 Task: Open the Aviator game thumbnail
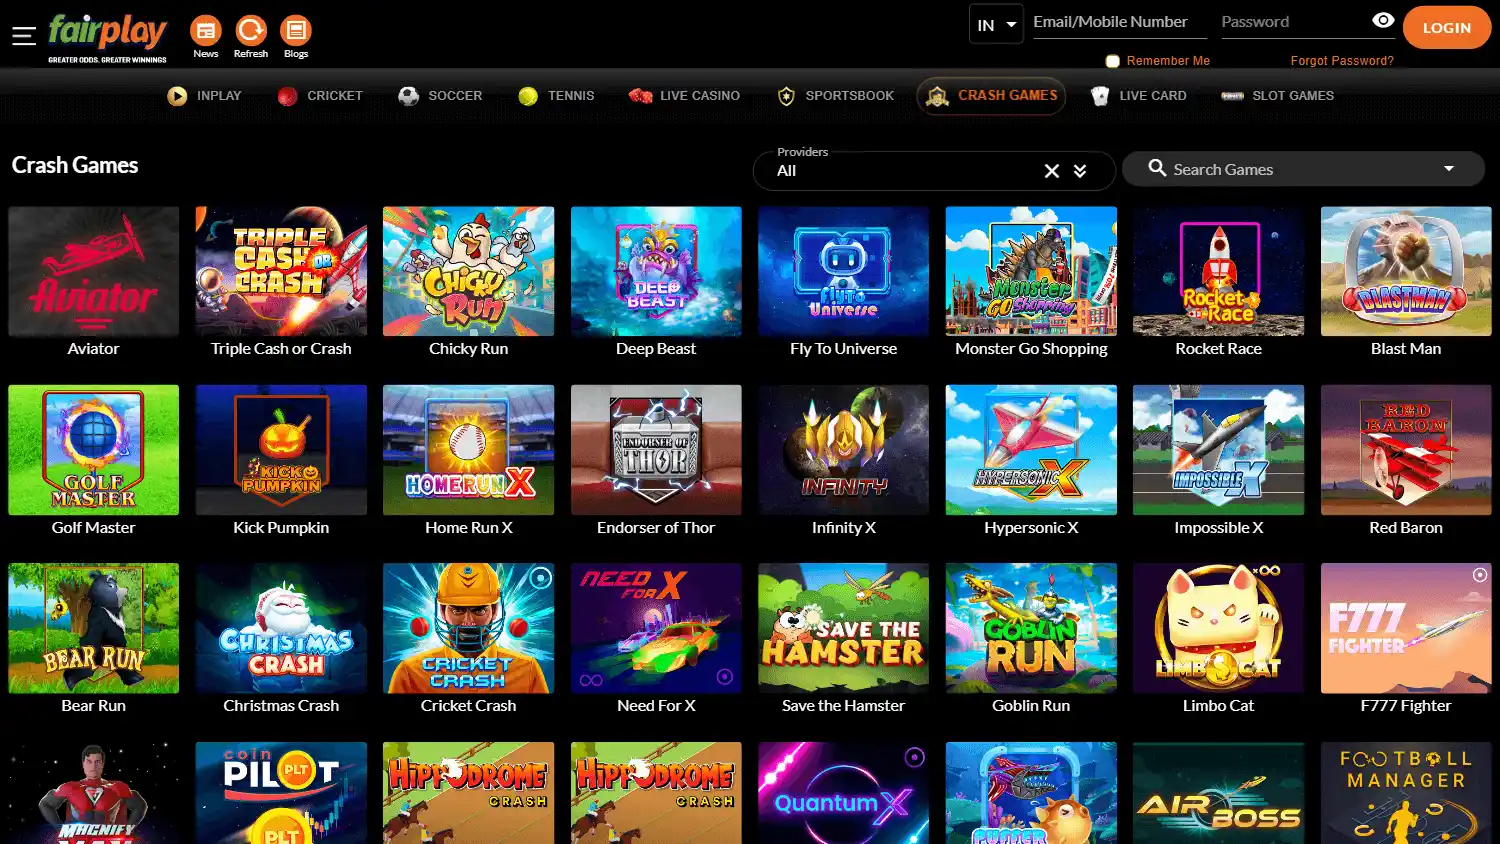tap(93, 271)
